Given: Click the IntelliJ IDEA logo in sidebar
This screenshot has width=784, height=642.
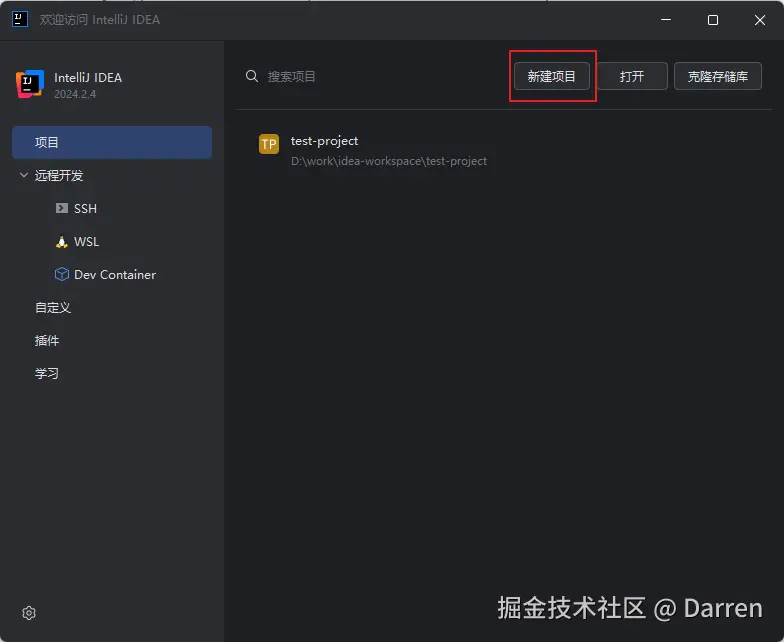Looking at the screenshot, I should coord(30,84).
